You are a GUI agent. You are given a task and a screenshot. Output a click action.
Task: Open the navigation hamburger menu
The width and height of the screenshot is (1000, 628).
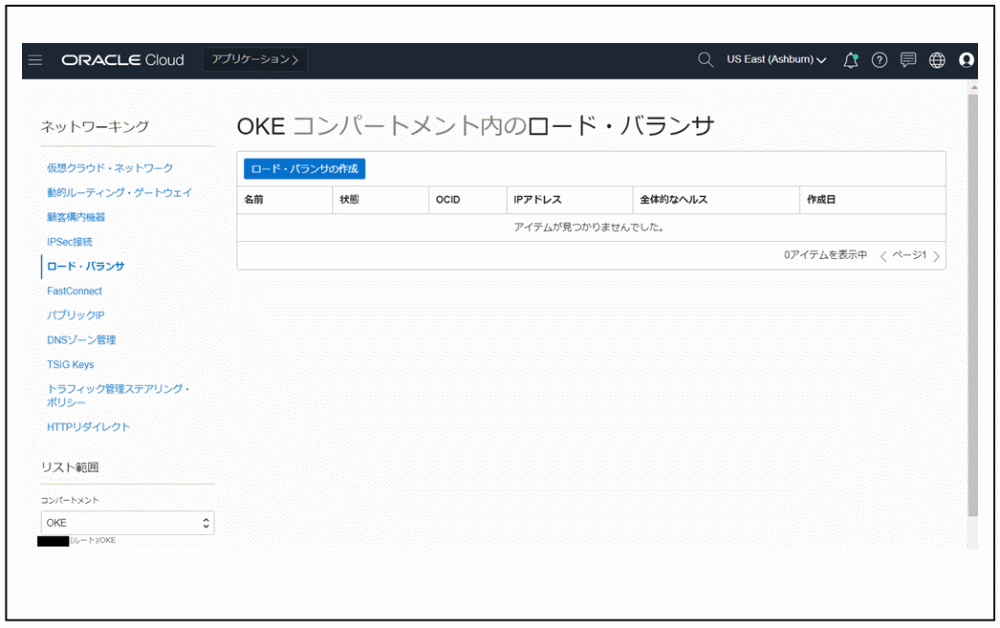coord(35,60)
